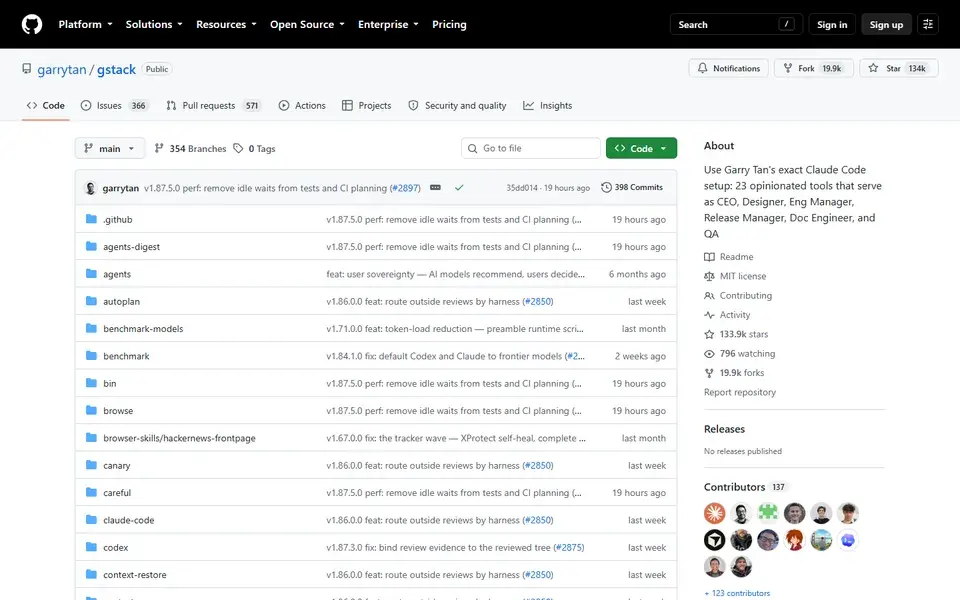Expand the Platform menu
960x600 pixels.
click(x=85, y=24)
